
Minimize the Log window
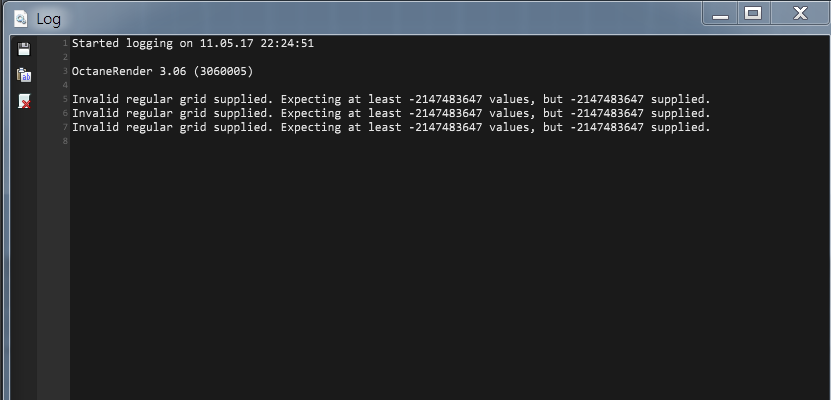[720, 14]
